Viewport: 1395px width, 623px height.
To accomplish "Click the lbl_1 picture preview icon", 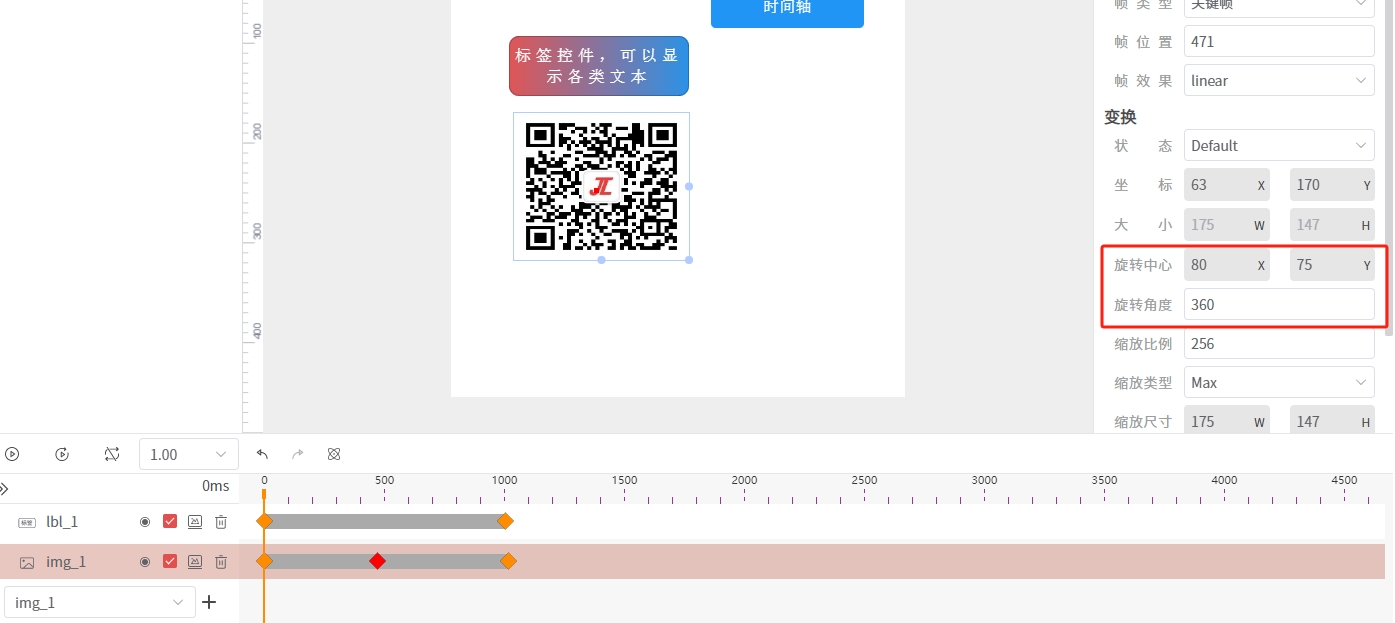I will [195, 521].
